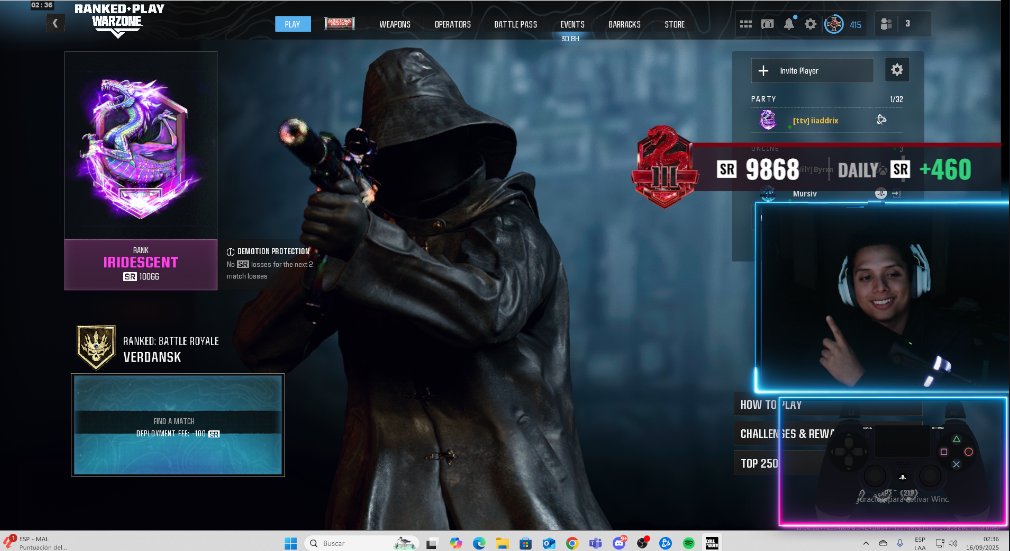Click the join arrow icon next to Mursiv
Image resolution: width=1010 pixels, height=551 pixels.
[896, 193]
